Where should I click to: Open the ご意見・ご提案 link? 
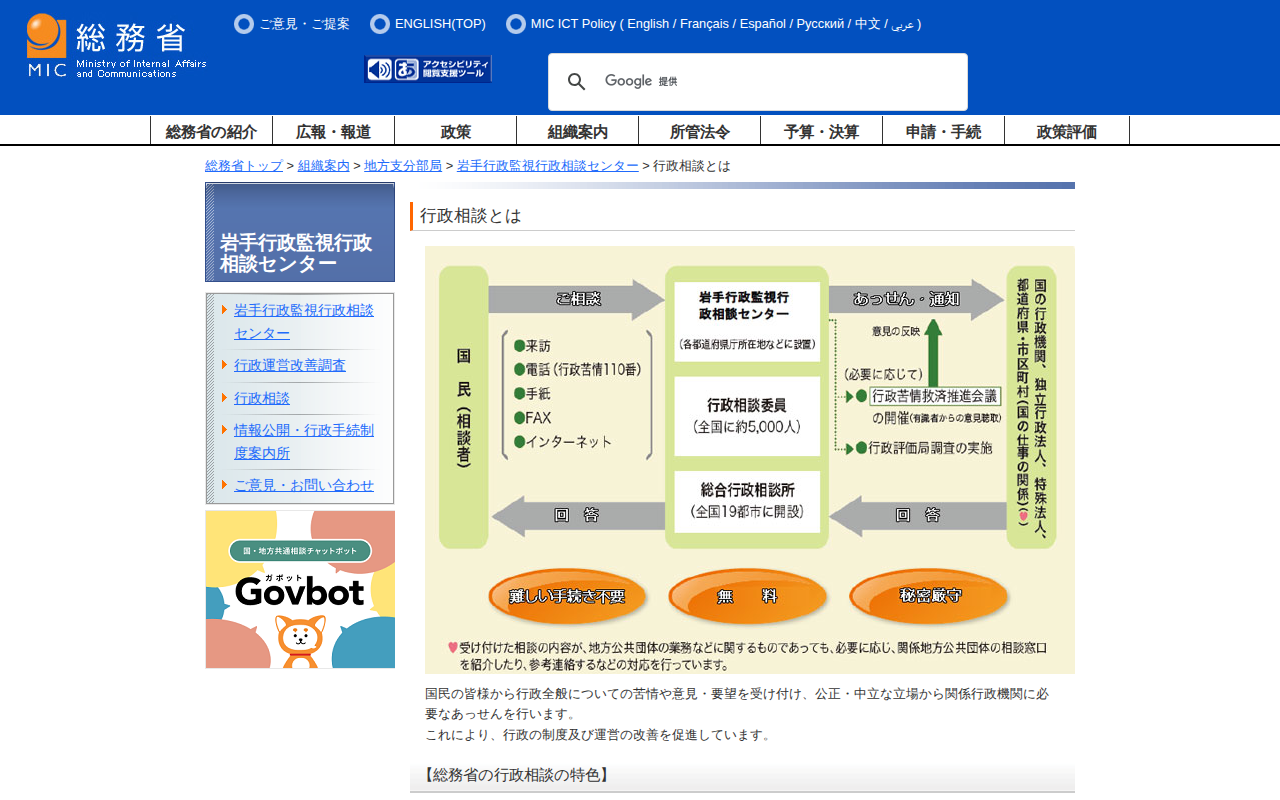[305, 24]
